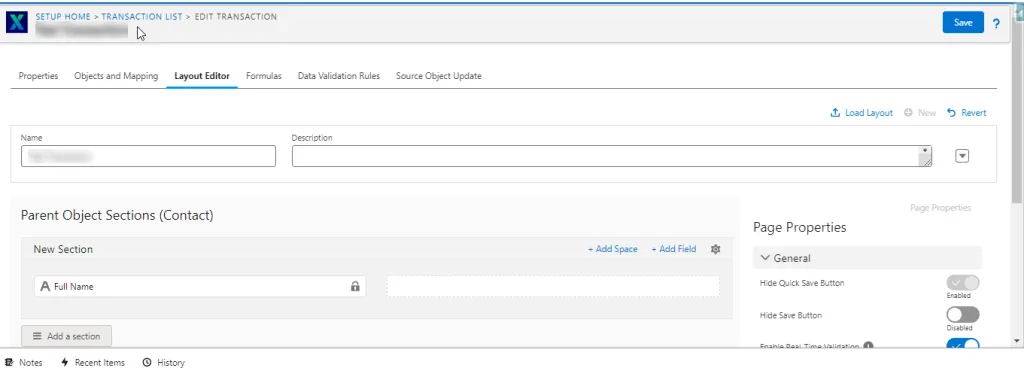
Task: Click the Recent Items lightning icon
Action: coord(65,362)
